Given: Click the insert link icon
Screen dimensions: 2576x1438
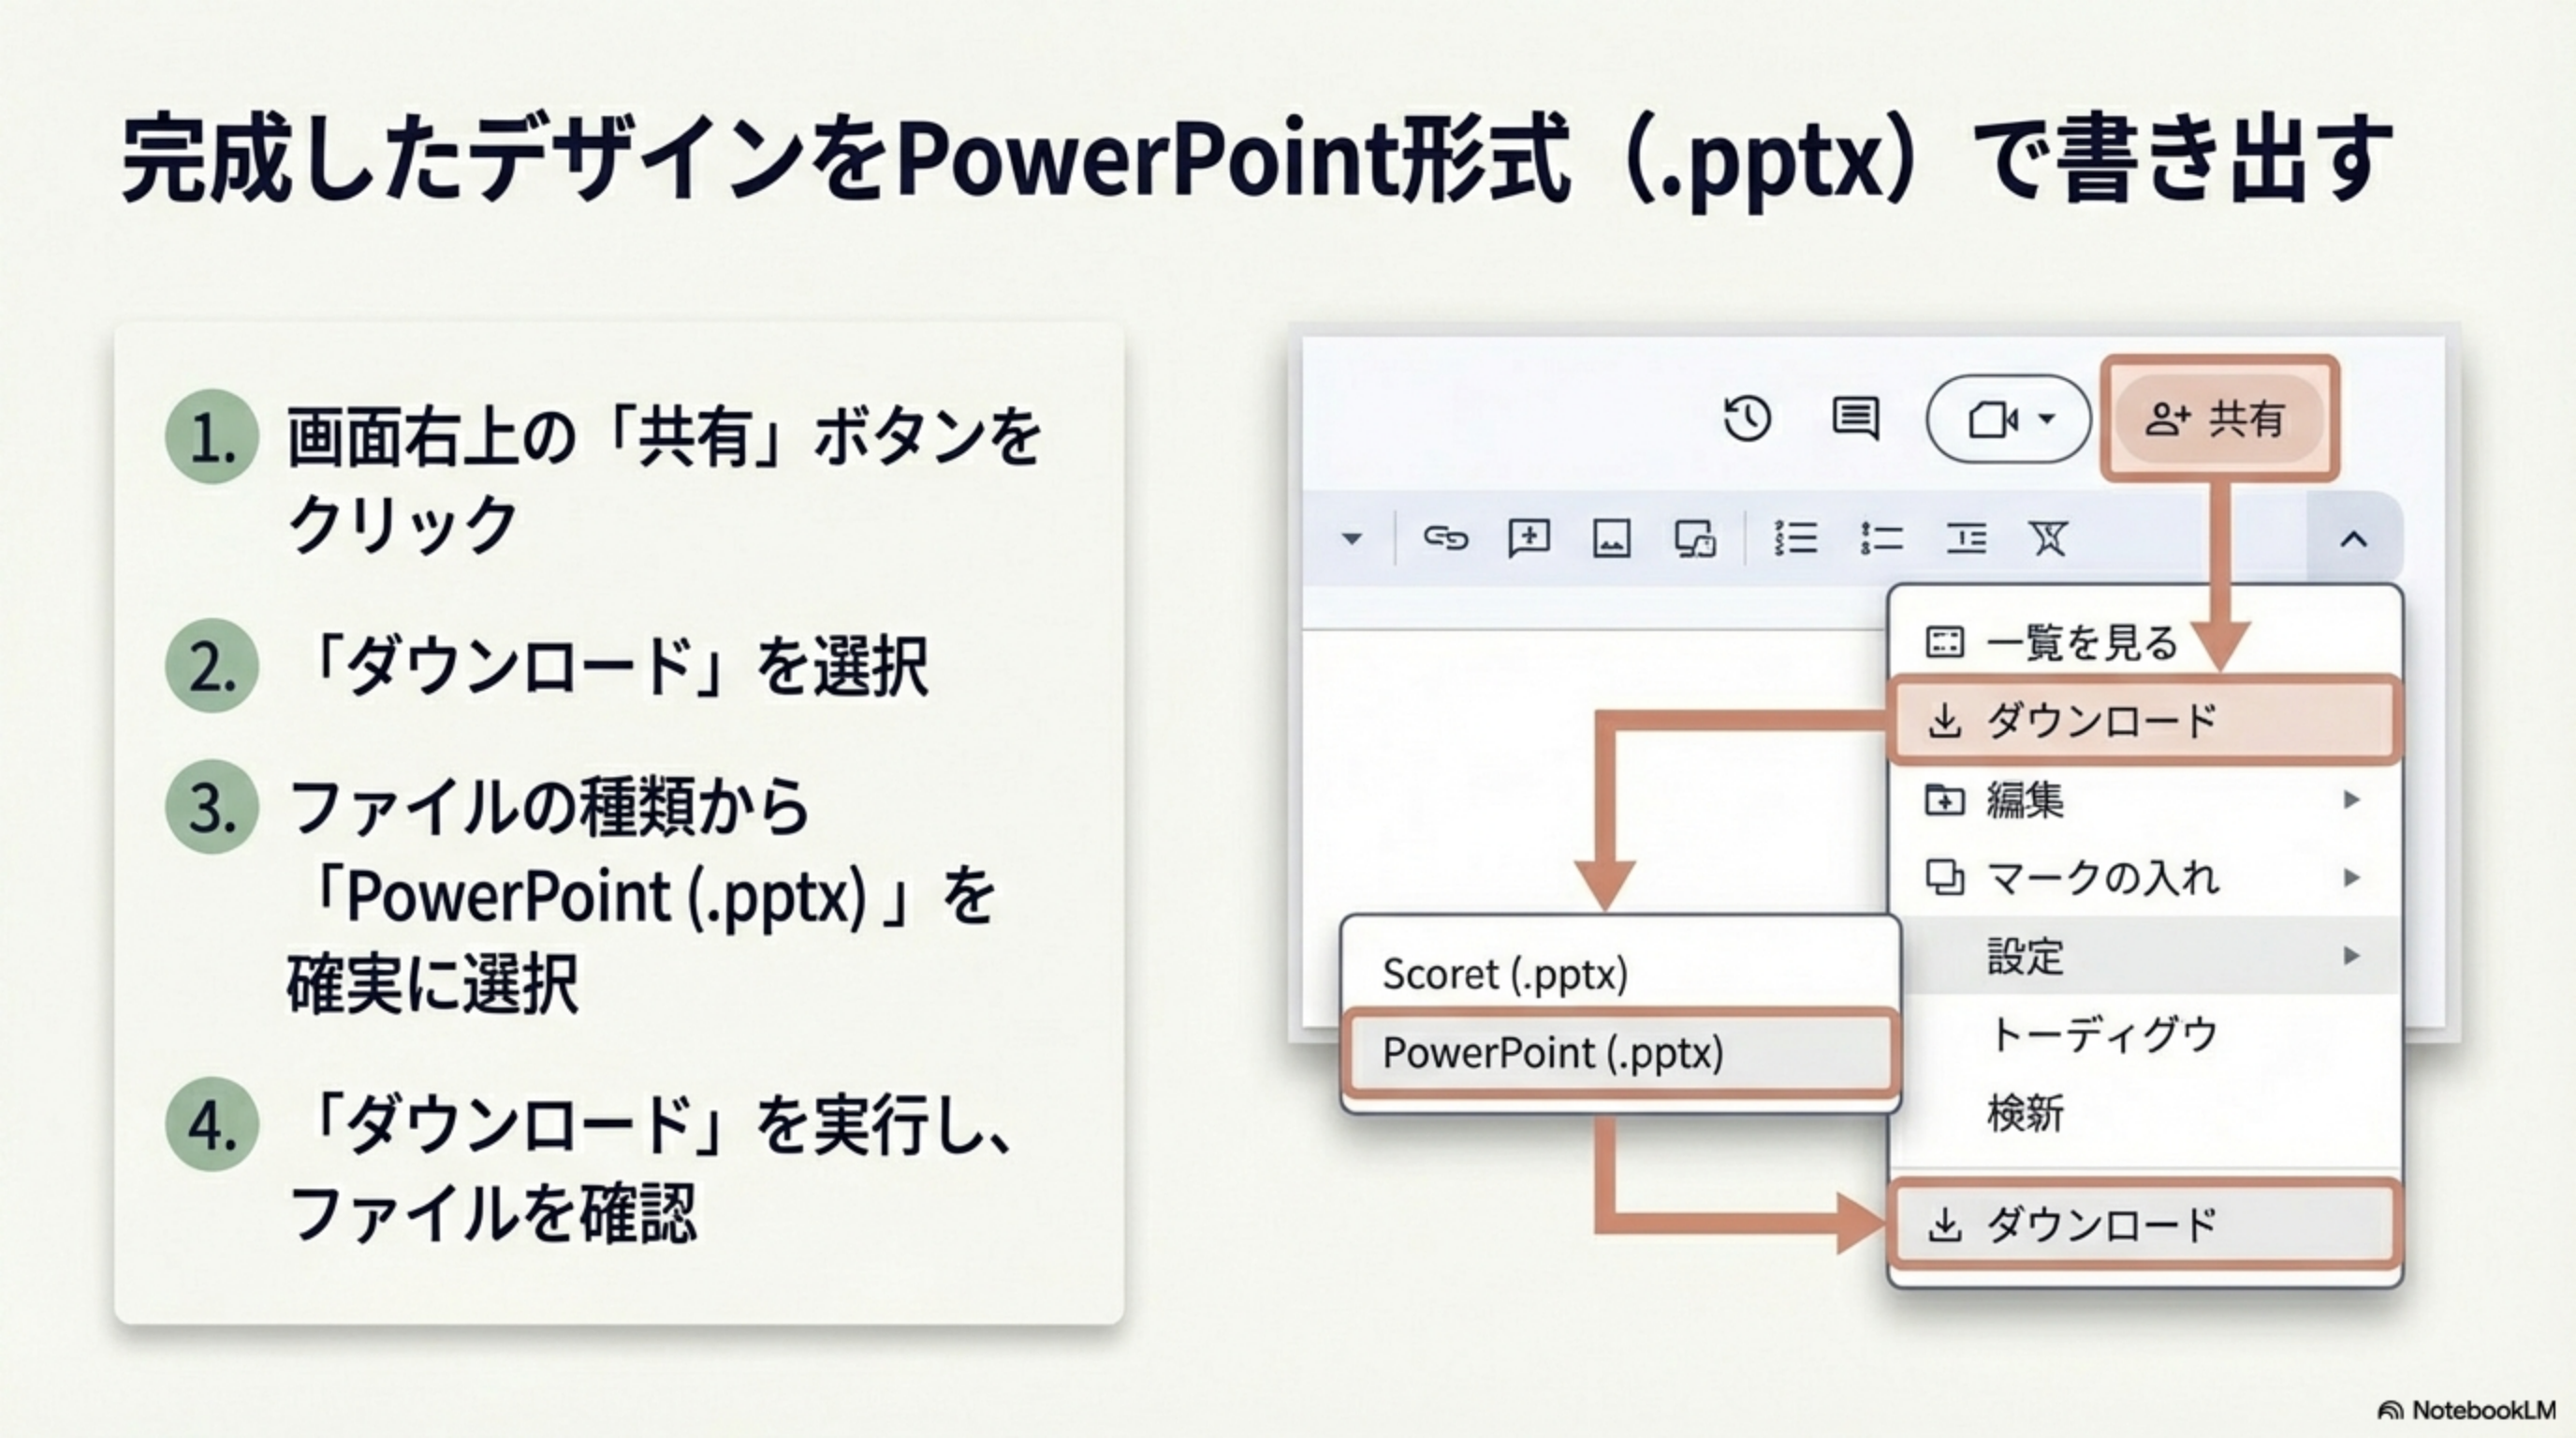Looking at the screenshot, I should tap(1445, 539).
